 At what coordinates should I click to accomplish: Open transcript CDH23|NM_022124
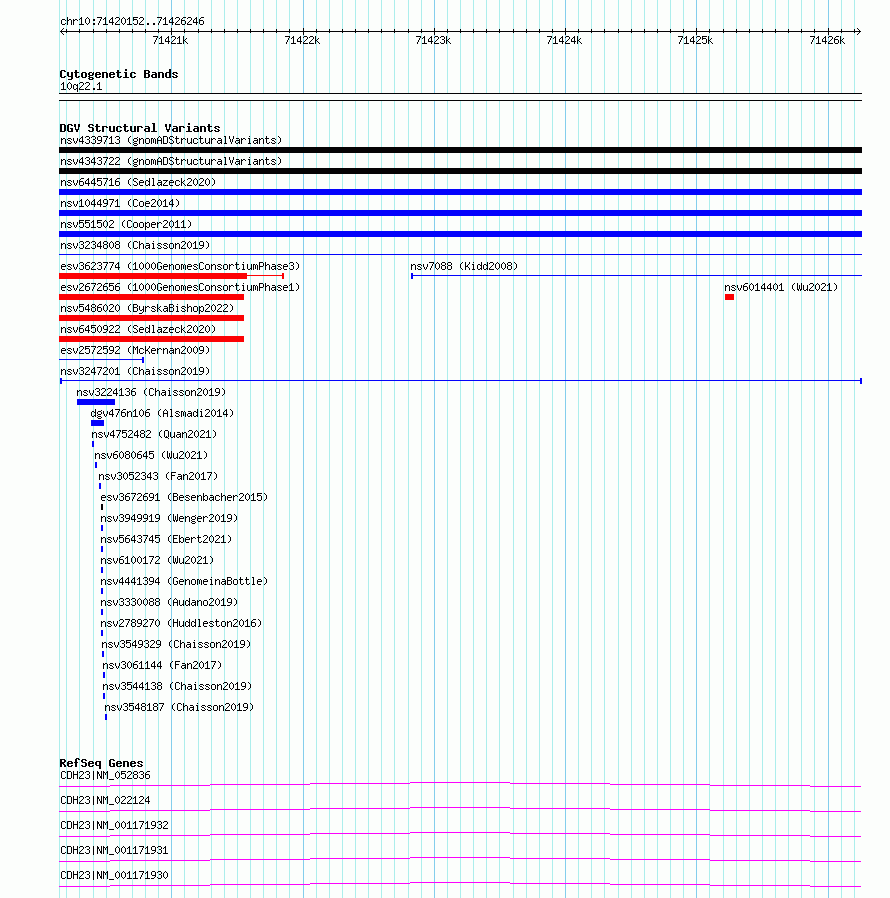105,801
